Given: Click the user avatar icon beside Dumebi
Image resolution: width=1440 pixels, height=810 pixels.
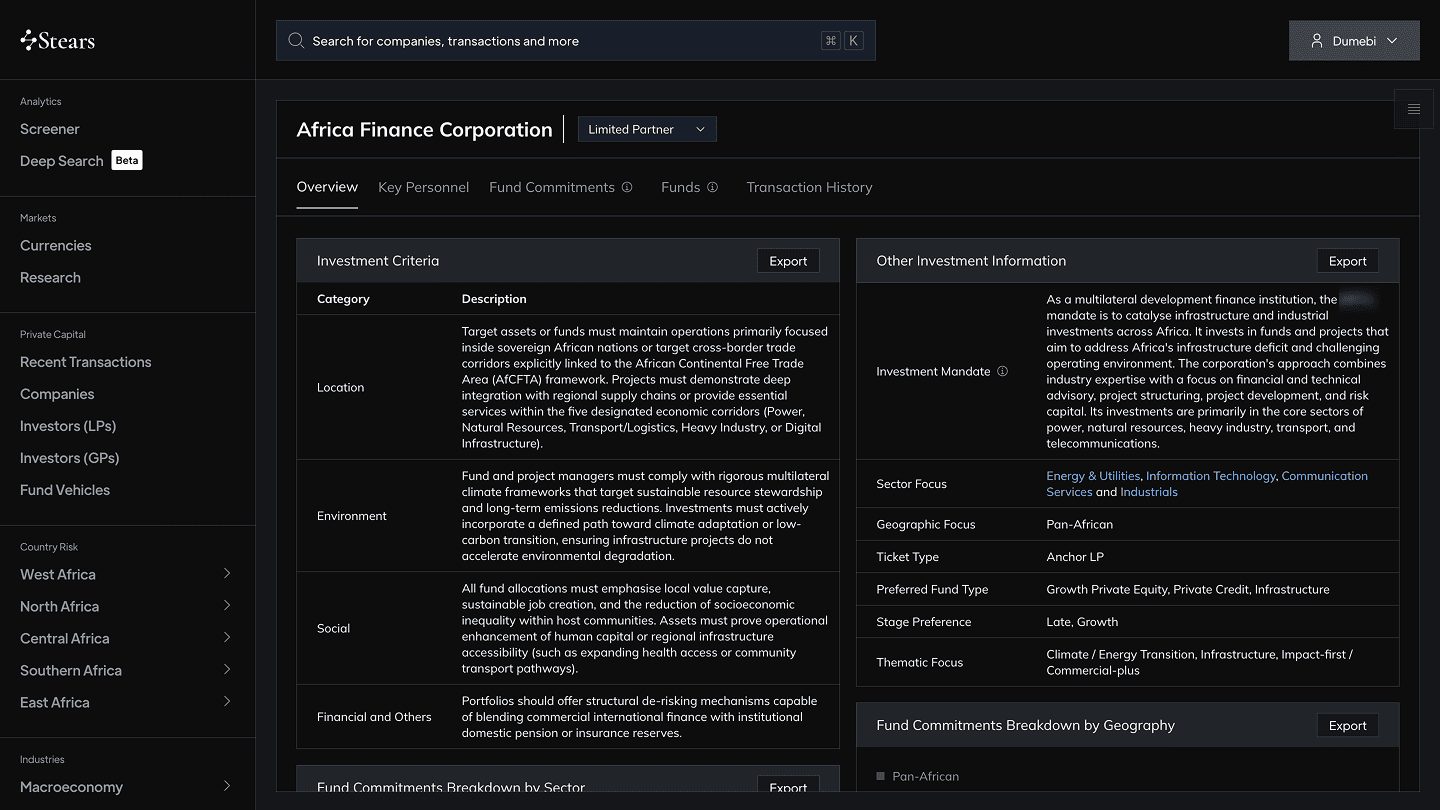Looking at the screenshot, I should click(x=1318, y=41).
